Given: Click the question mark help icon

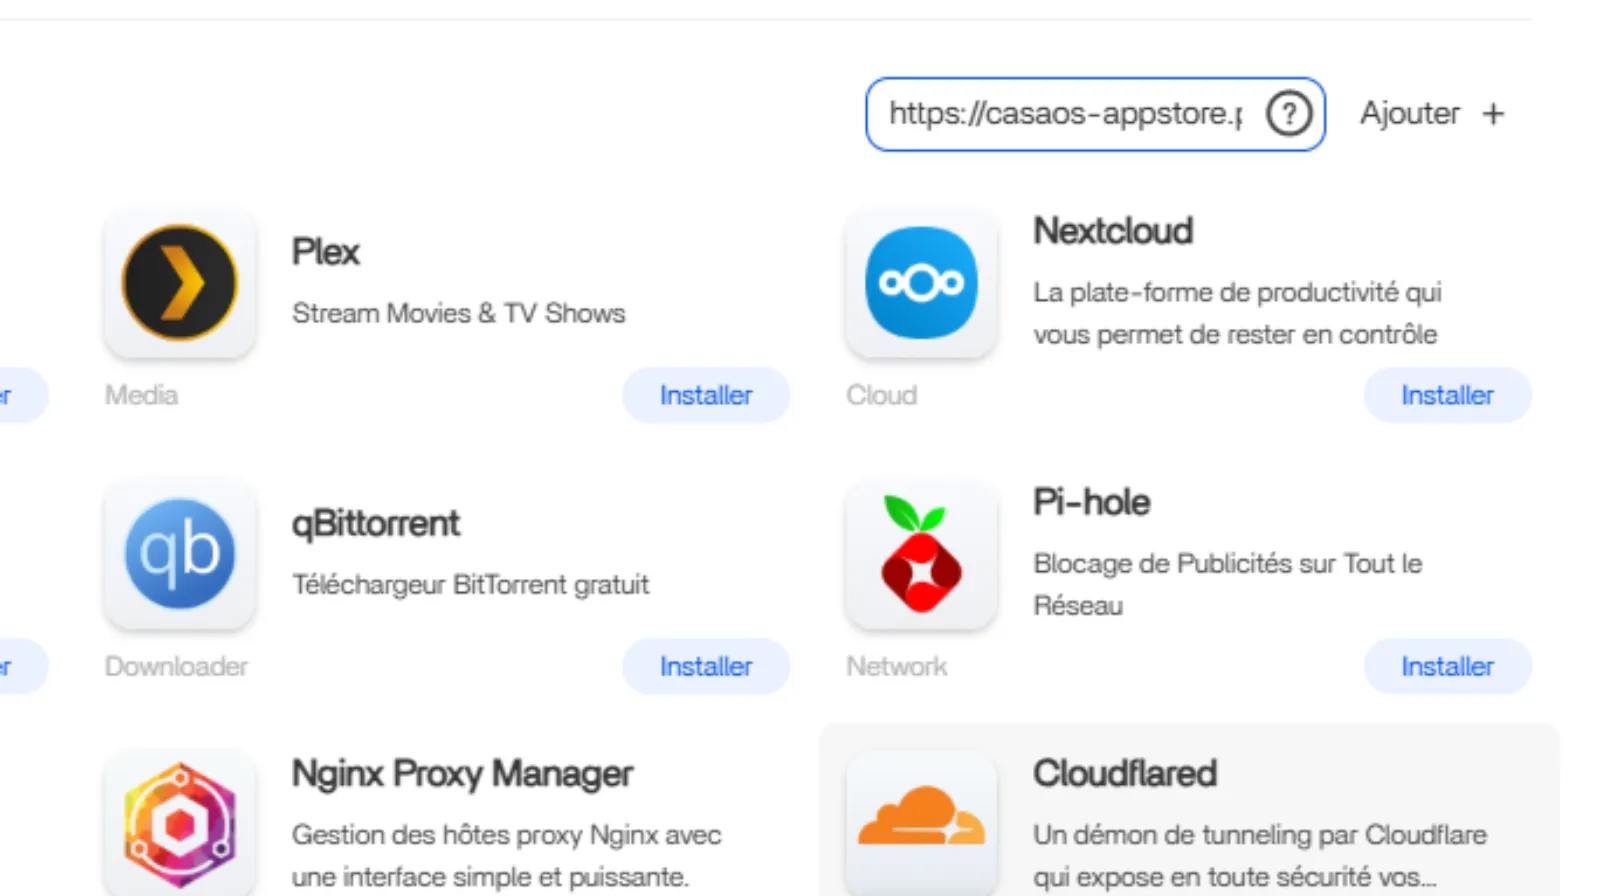Looking at the screenshot, I should 1289,114.
